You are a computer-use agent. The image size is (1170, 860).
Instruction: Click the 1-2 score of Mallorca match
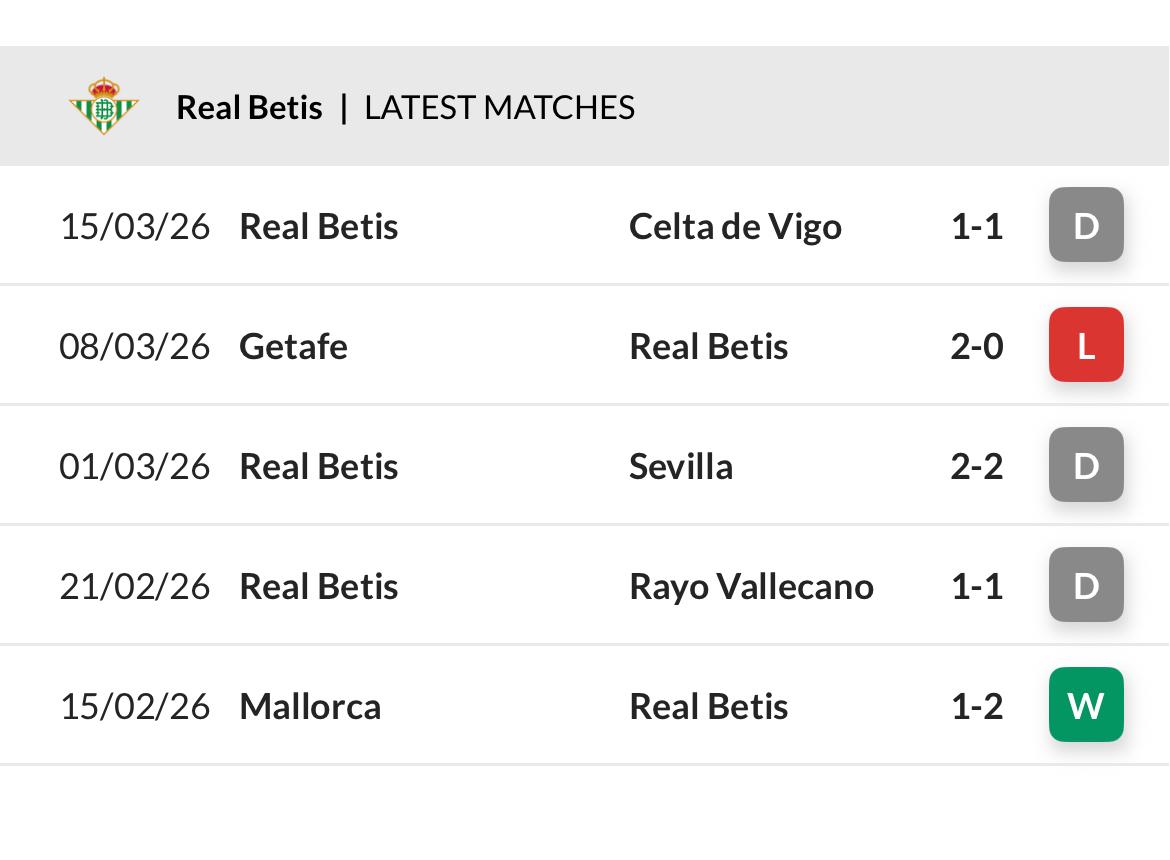click(976, 707)
